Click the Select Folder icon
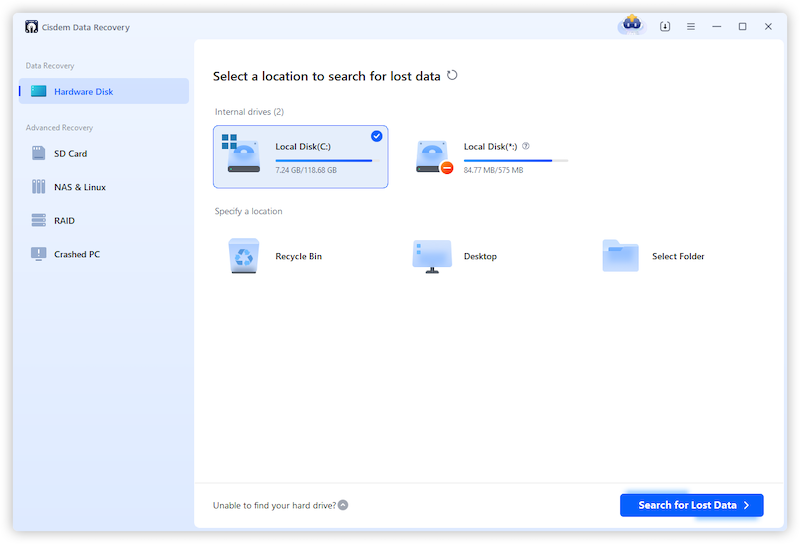The width and height of the screenshot is (800, 544). click(620, 255)
